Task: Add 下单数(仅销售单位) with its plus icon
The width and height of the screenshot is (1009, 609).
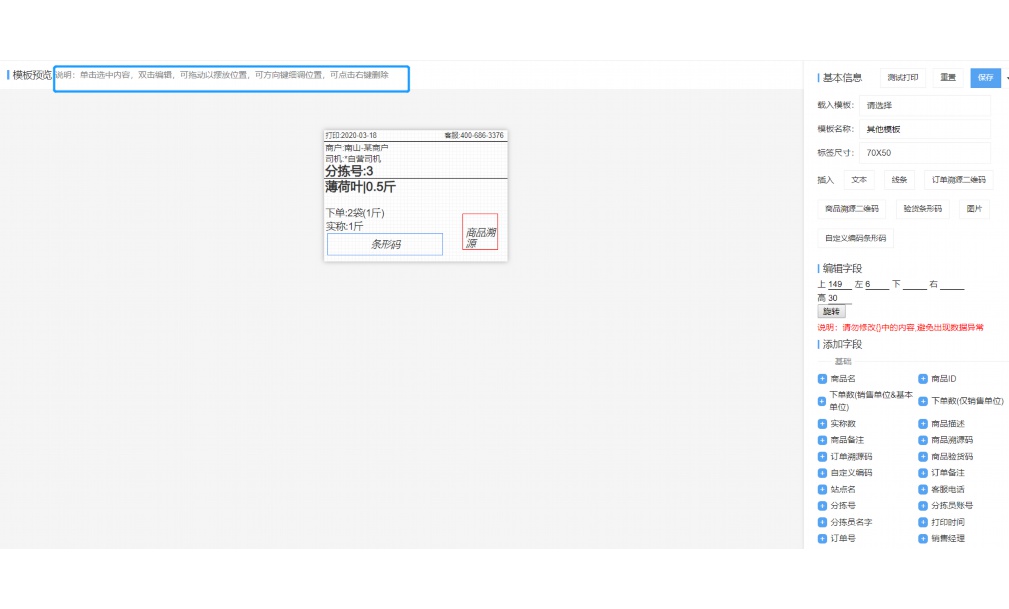Action: pyautogui.click(x=923, y=401)
